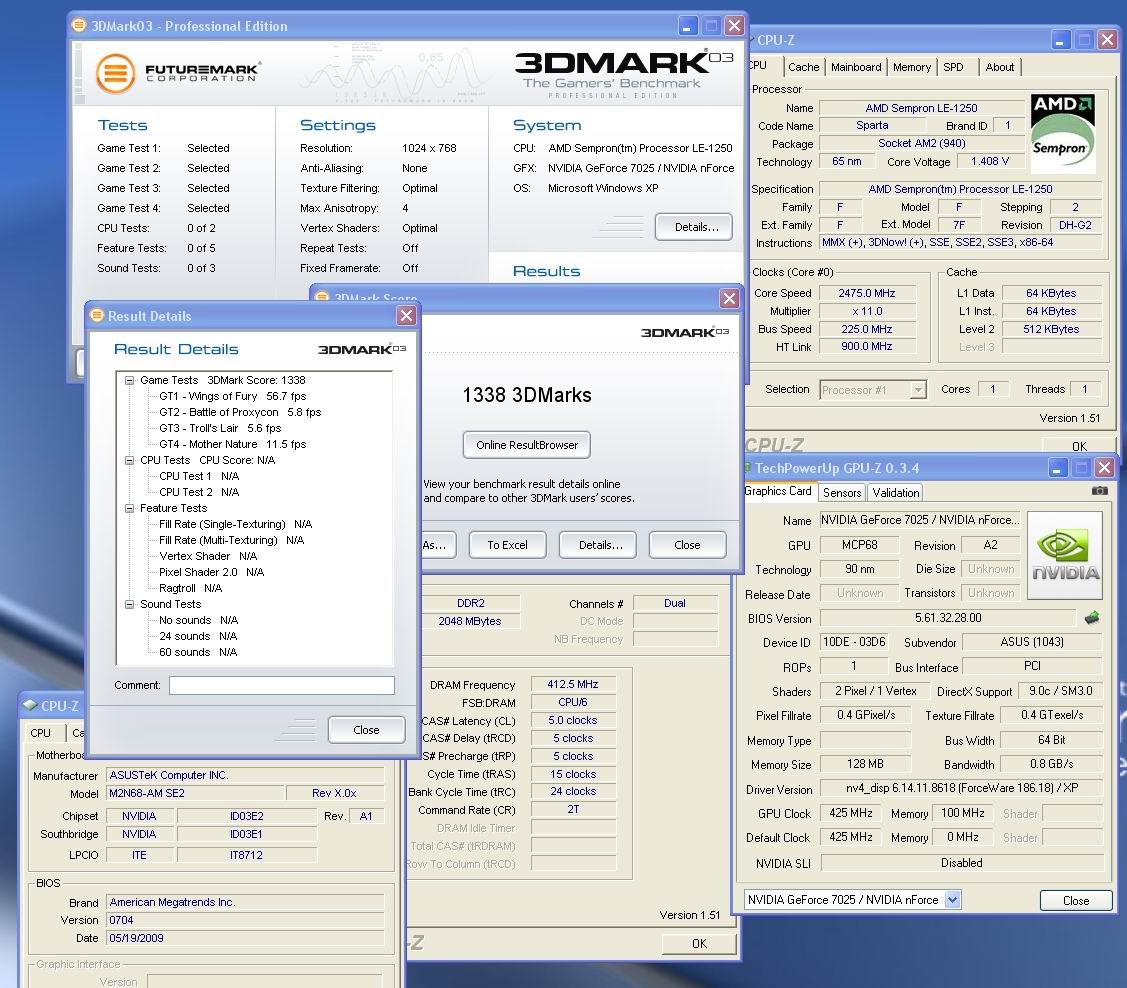Switch to the GPU-Z Validation tab
Screen dimensions: 1127x988
896,492
